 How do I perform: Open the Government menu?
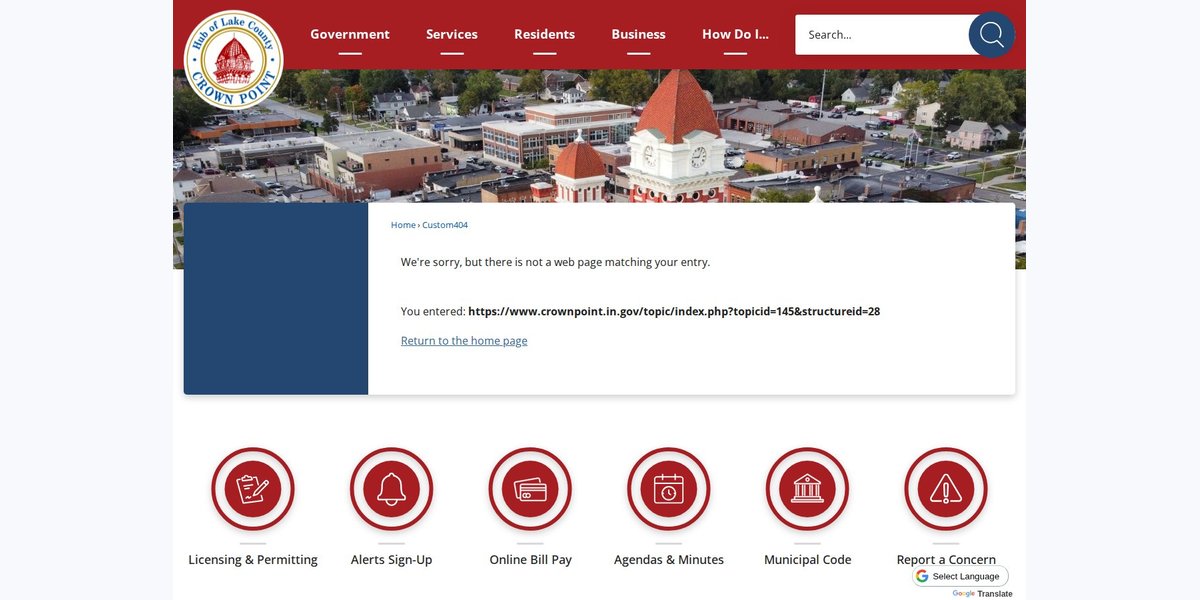click(x=350, y=34)
